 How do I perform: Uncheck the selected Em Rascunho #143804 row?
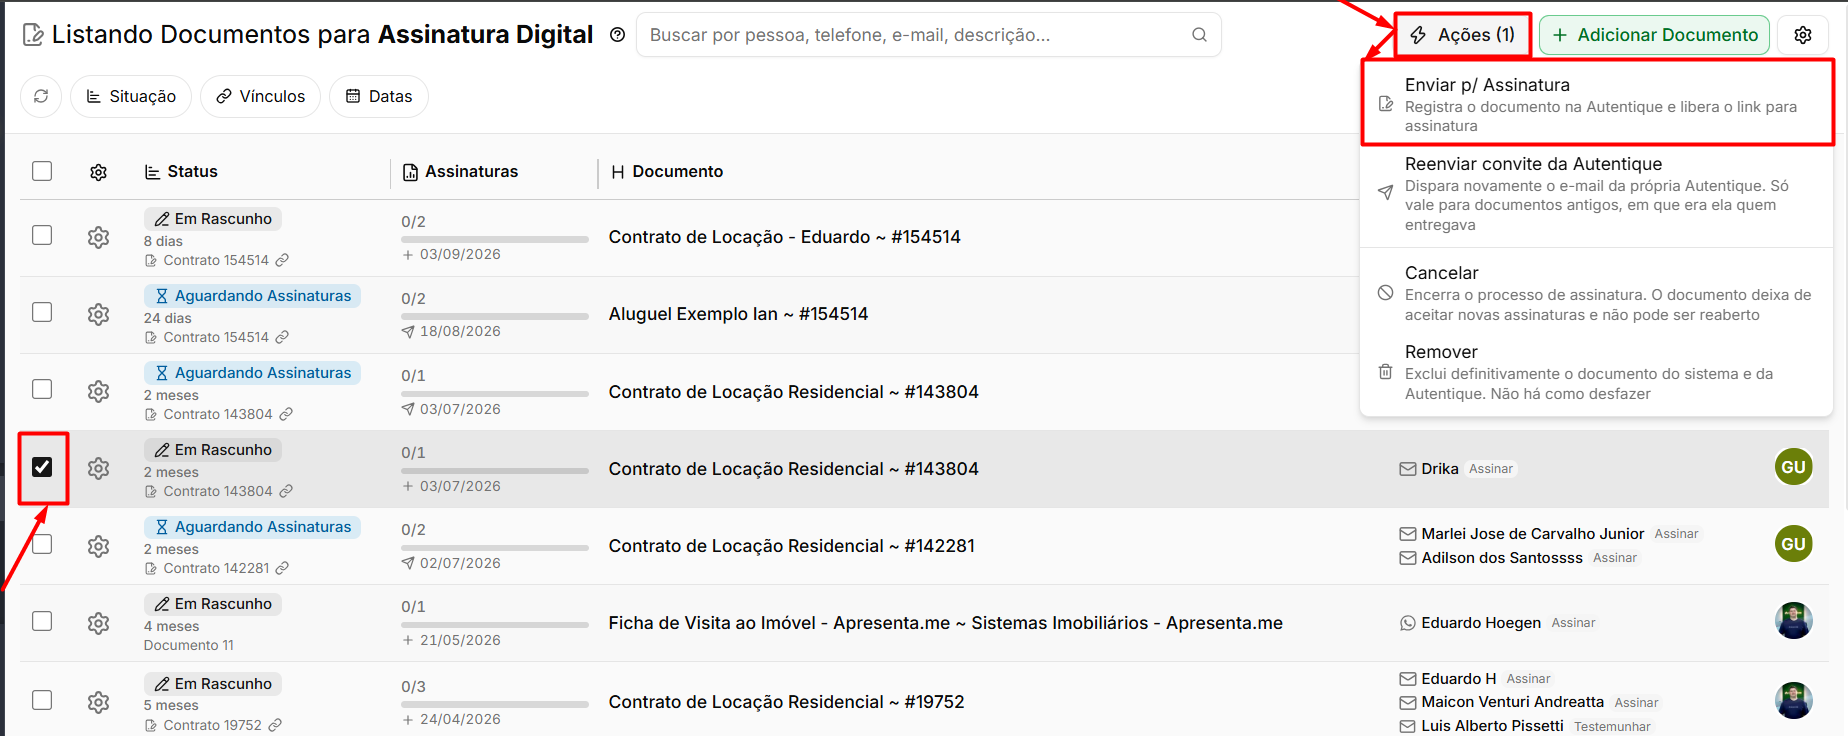[42, 467]
